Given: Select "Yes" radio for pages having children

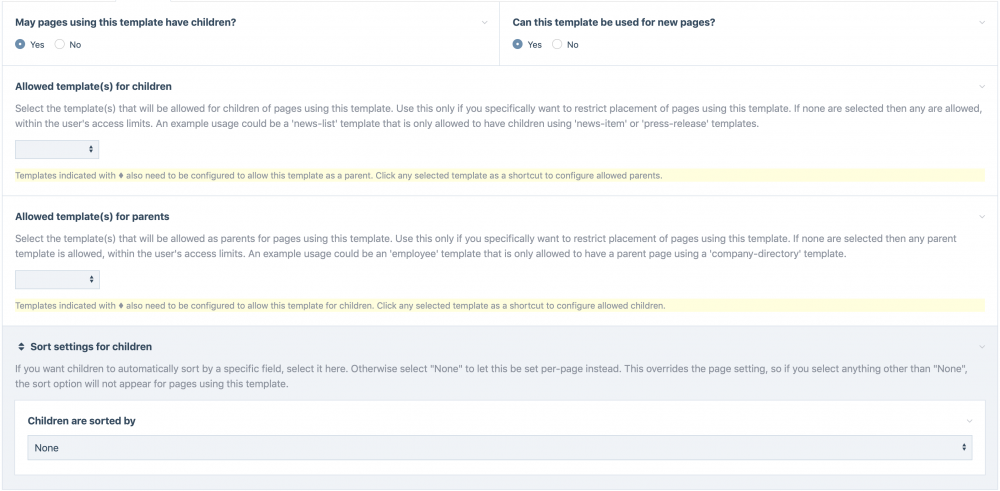Looking at the screenshot, I should [20, 45].
